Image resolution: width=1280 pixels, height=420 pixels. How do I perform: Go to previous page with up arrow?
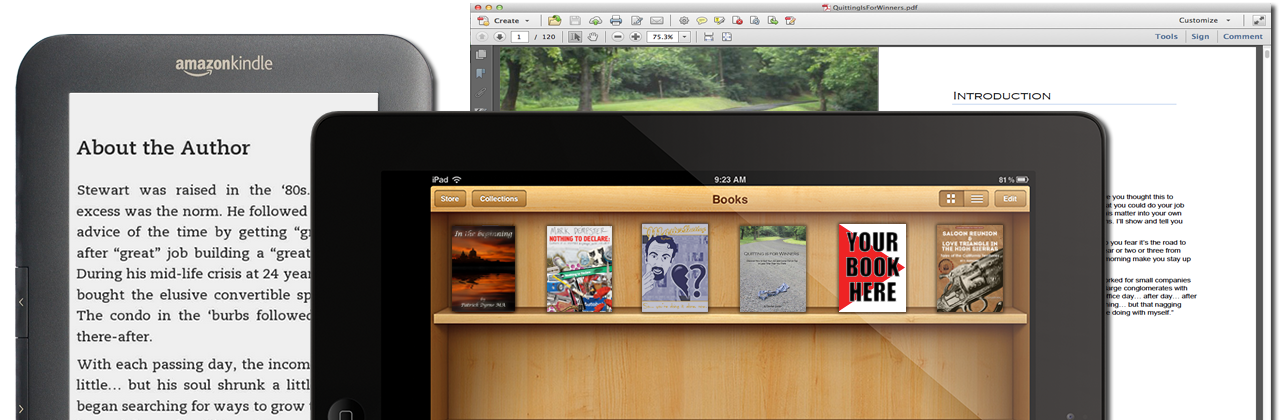[x=482, y=37]
